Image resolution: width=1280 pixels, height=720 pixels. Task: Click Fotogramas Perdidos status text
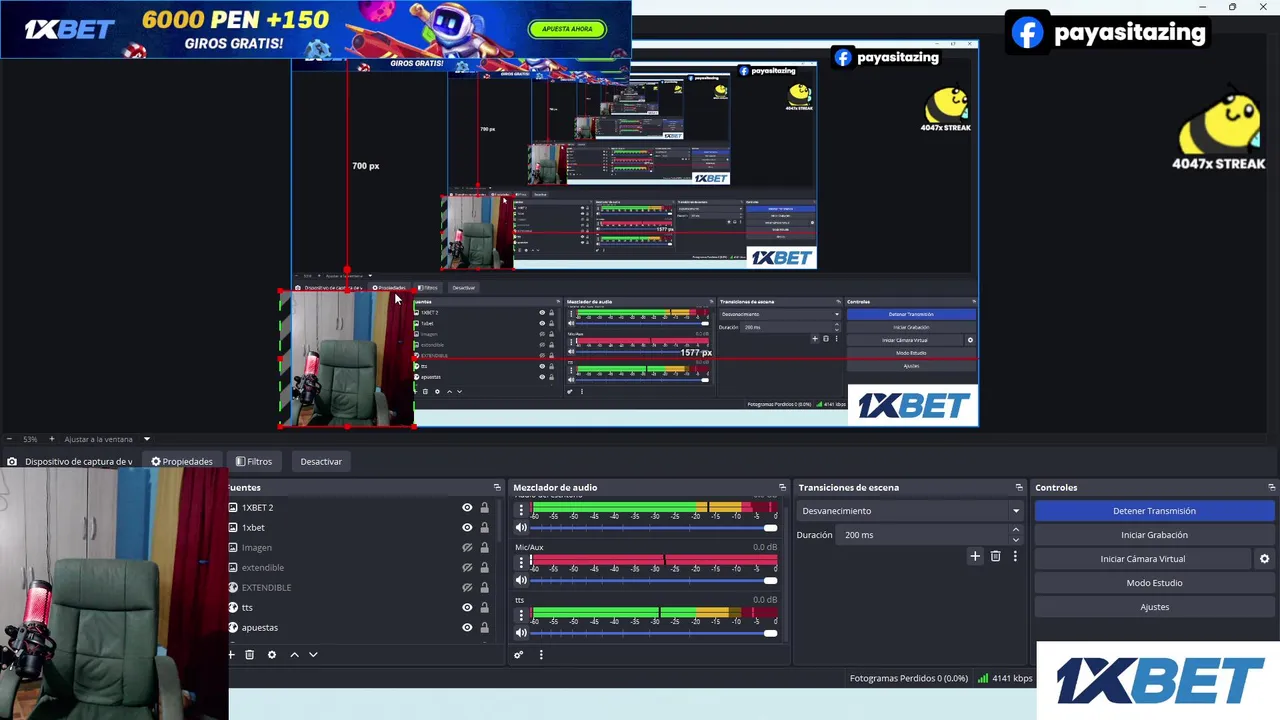908,678
